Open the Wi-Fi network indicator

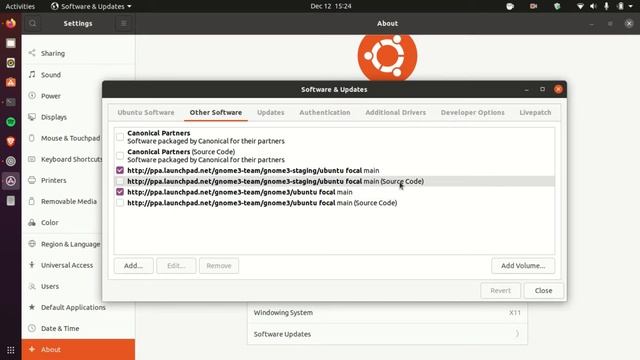pos(580,6)
